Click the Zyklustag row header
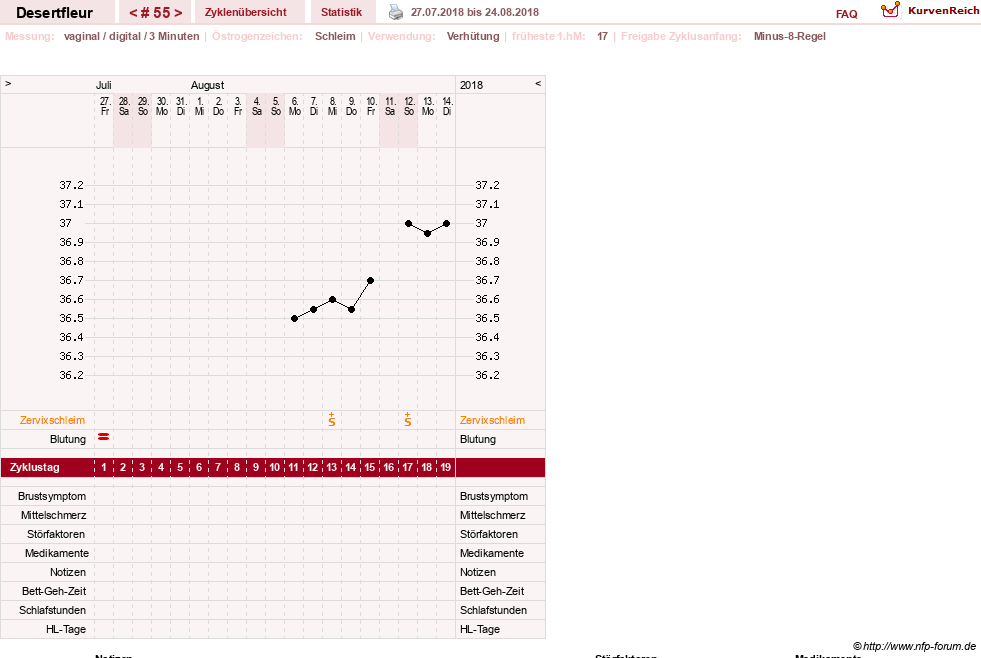 click(34, 467)
